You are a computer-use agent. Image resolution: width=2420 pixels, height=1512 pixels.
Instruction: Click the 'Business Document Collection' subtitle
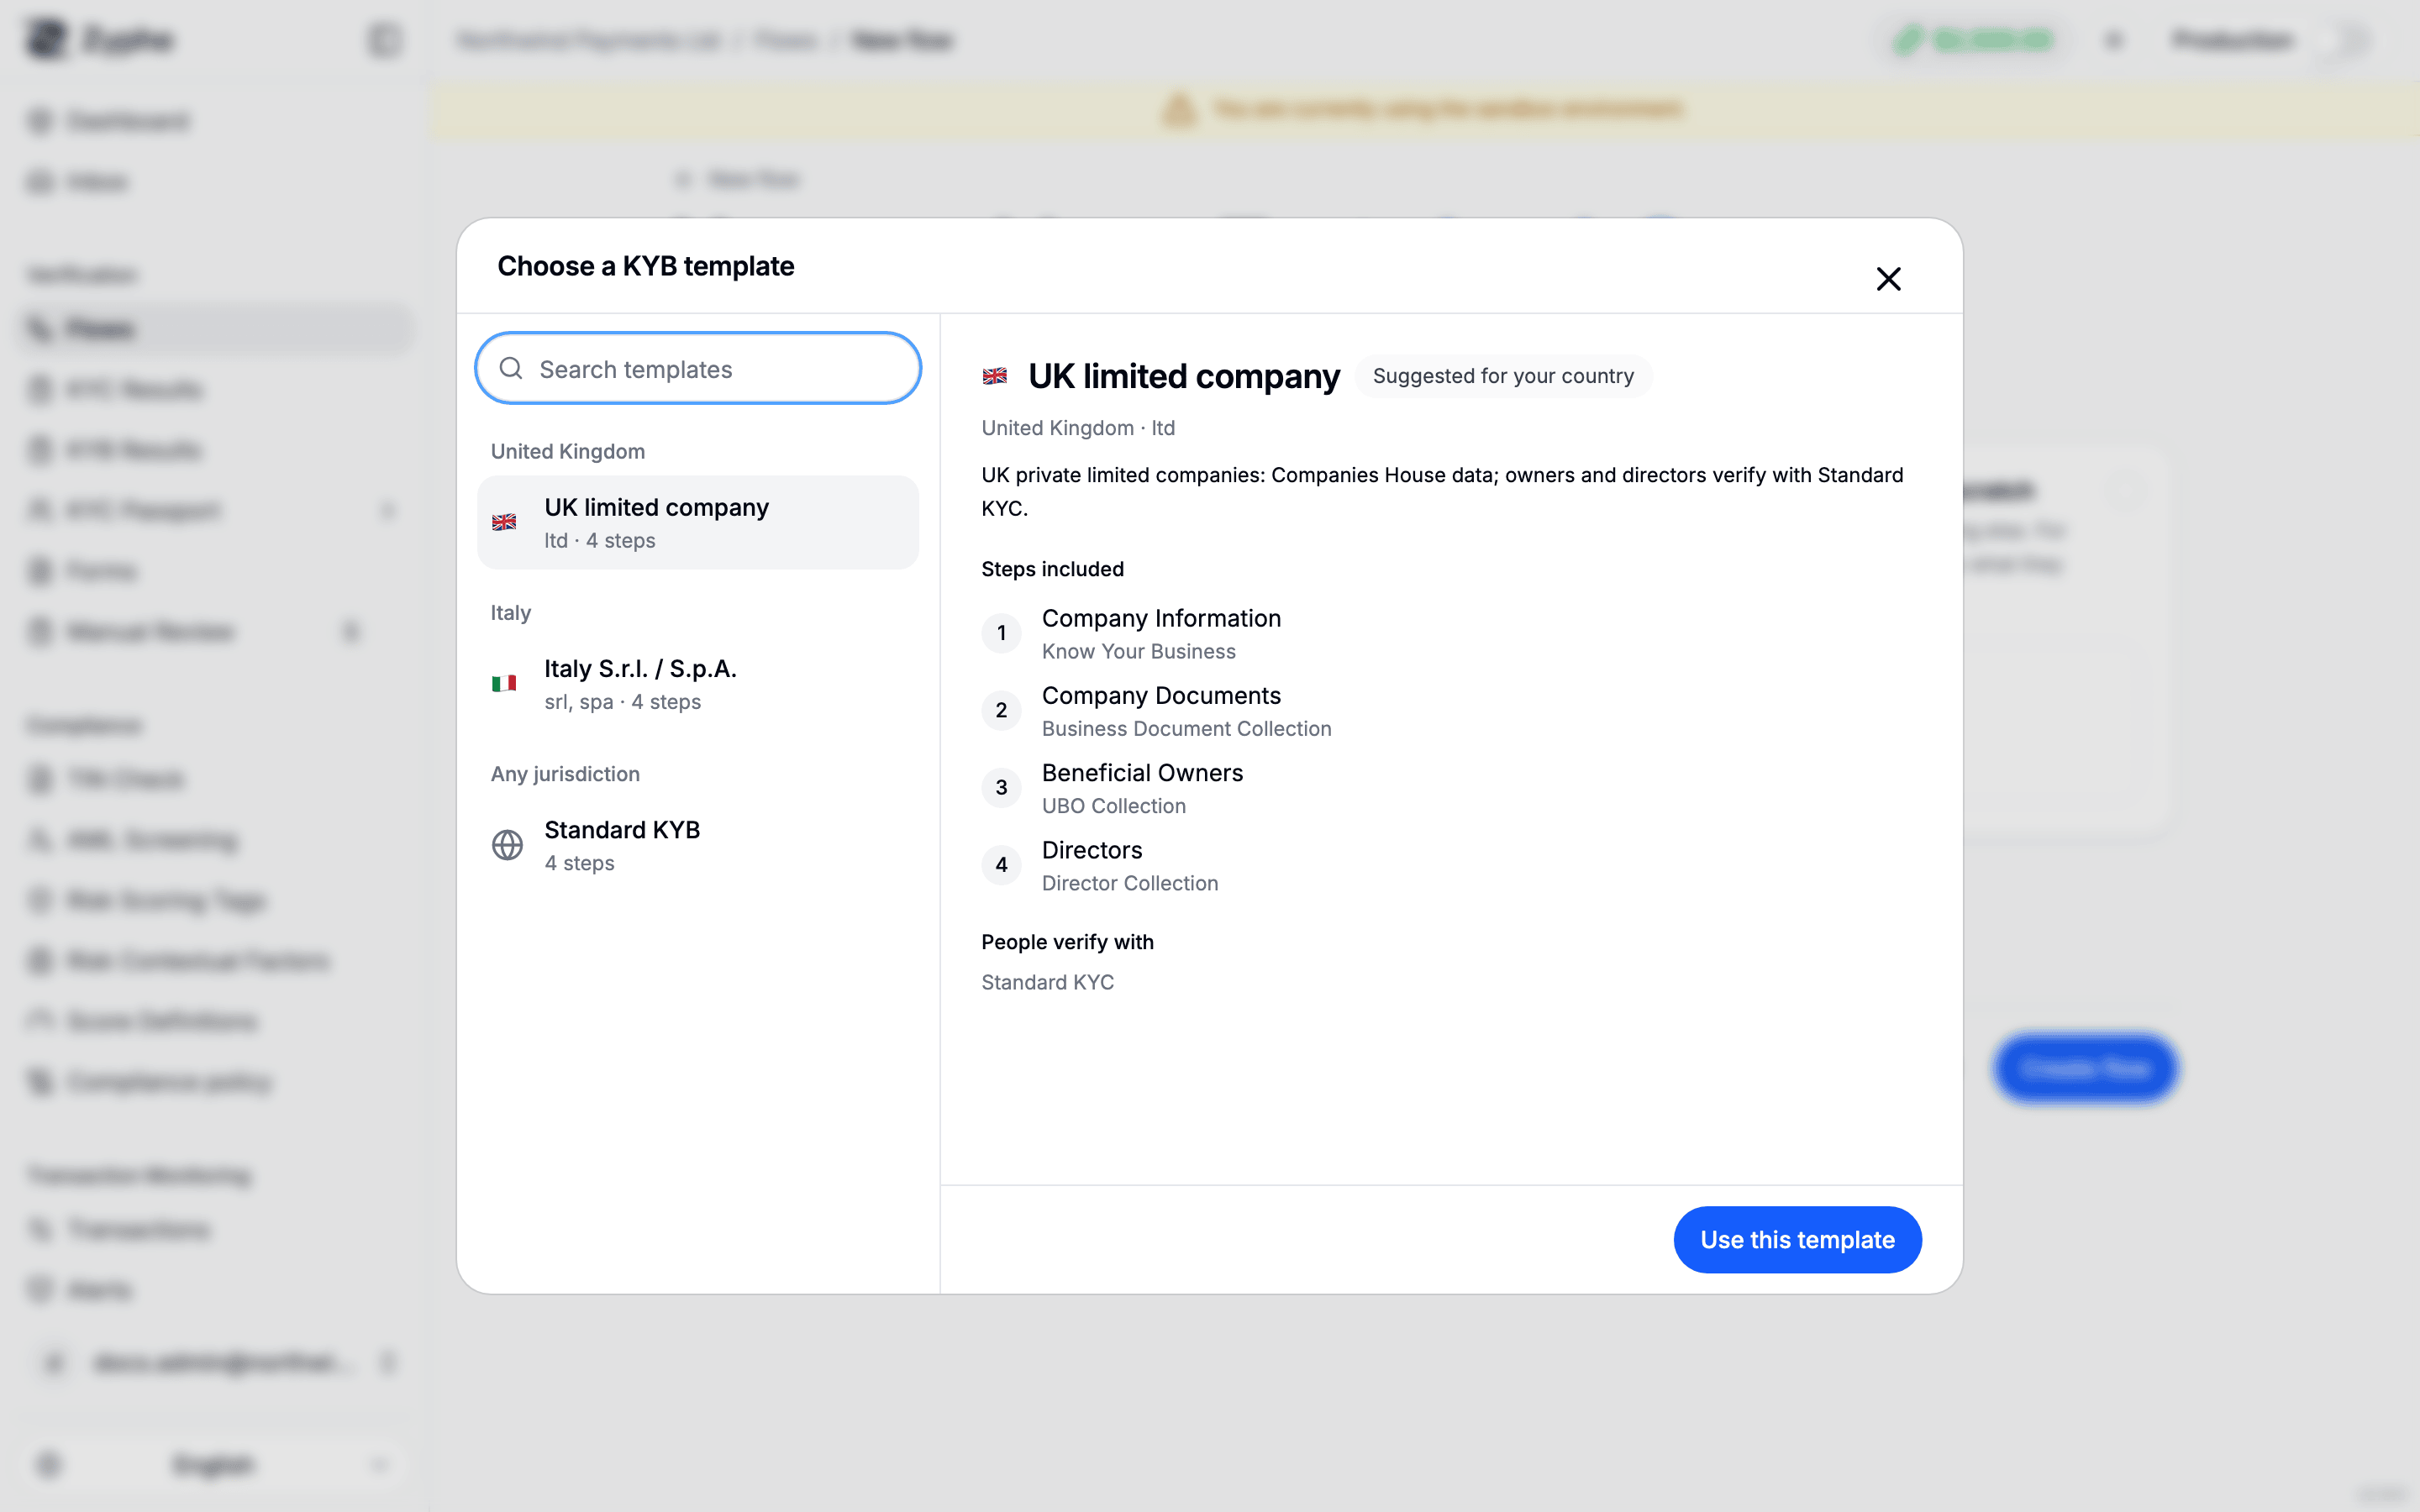tap(1186, 729)
